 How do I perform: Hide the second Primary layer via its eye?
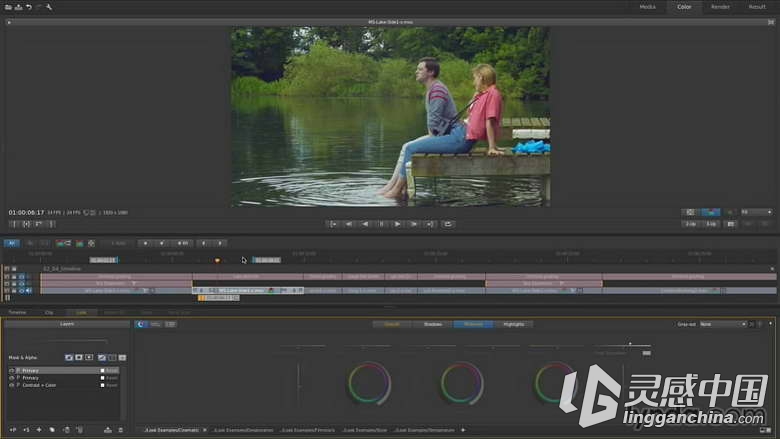[11, 378]
